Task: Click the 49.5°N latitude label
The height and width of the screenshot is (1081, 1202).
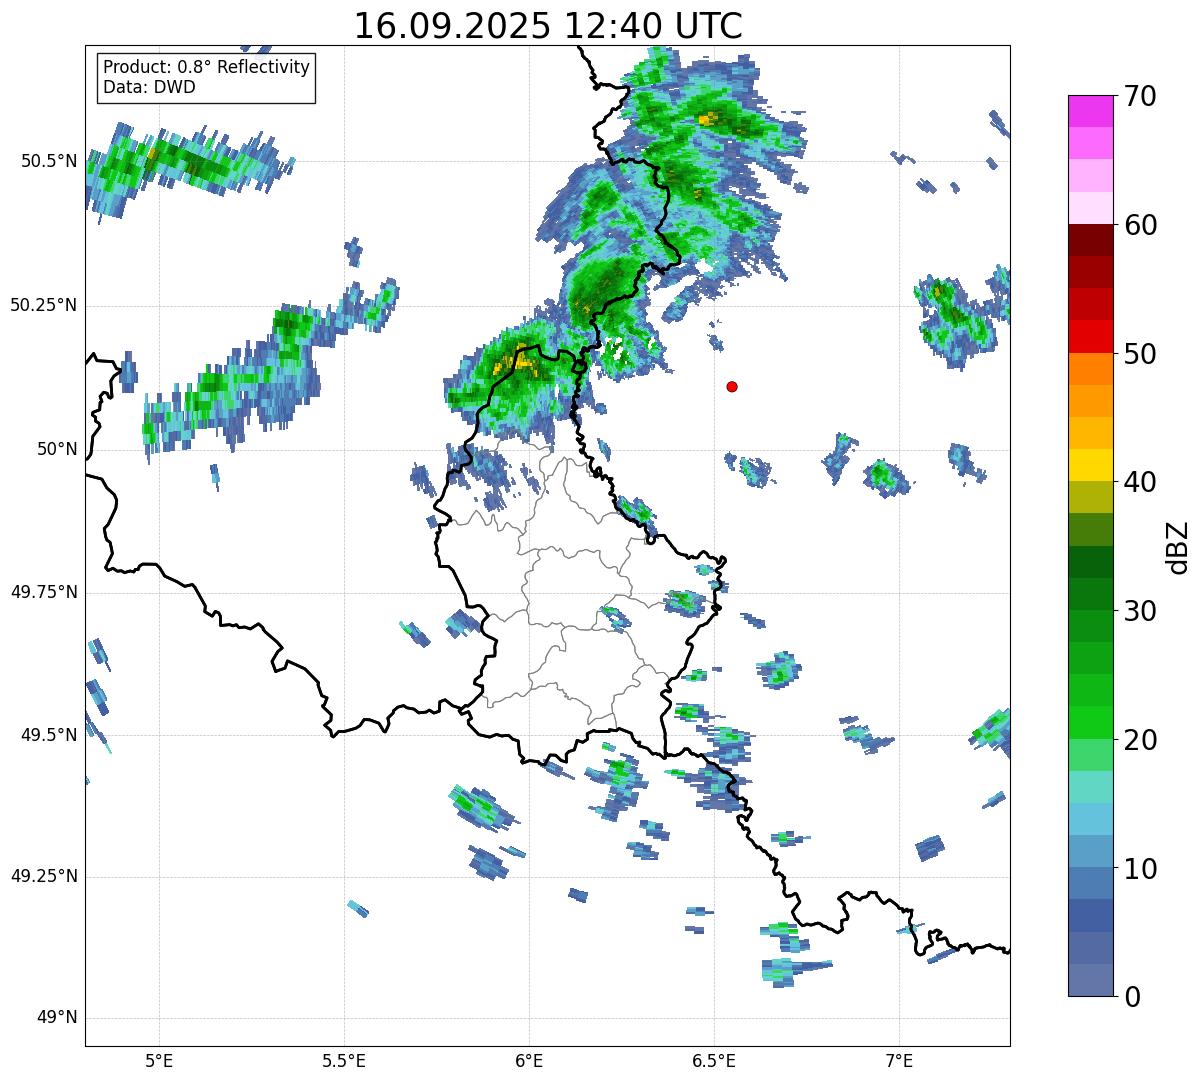Action: tap(49, 735)
